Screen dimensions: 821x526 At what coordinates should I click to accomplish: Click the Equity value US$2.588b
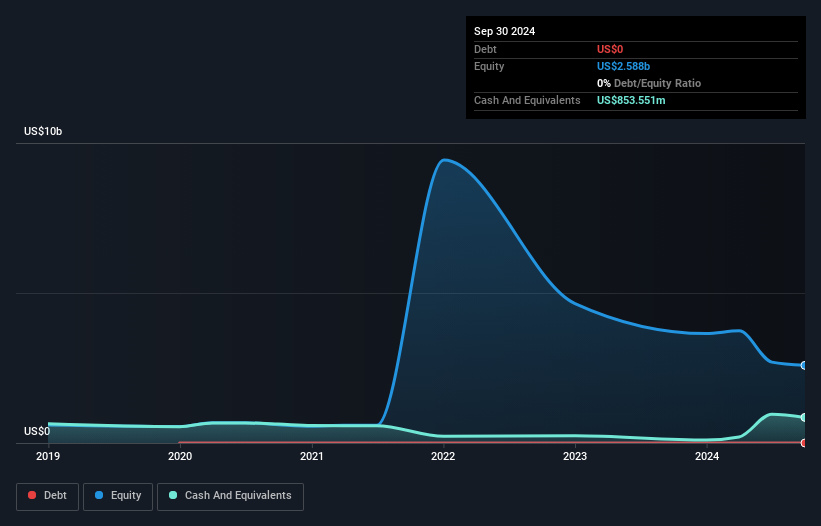(x=623, y=66)
